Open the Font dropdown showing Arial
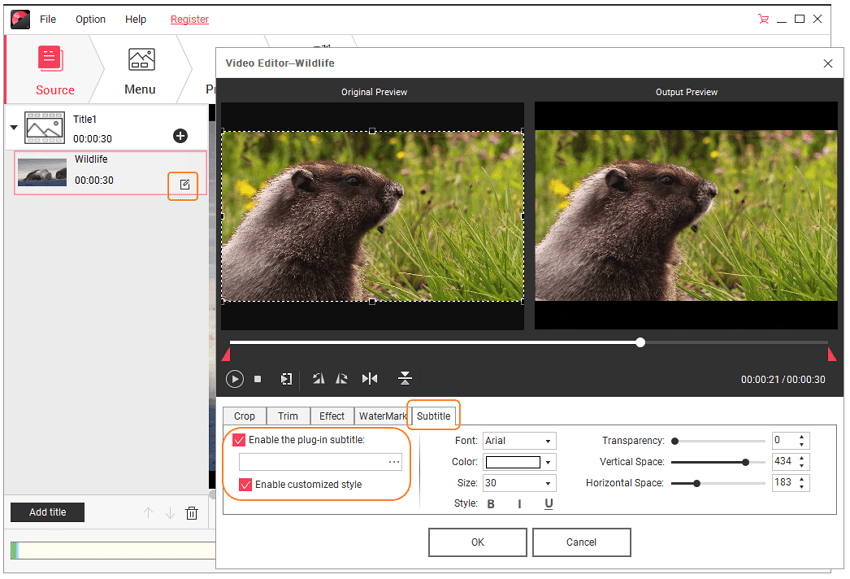The image size is (850, 579). pos(519,441)
